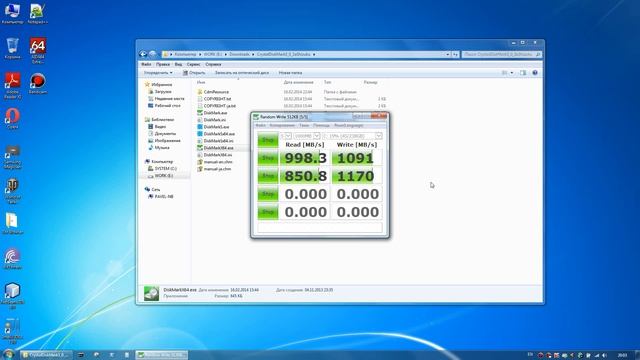Click Открыть in Explorer toolbar
Screen dimensions: 640x360
[x=194, y=73]
